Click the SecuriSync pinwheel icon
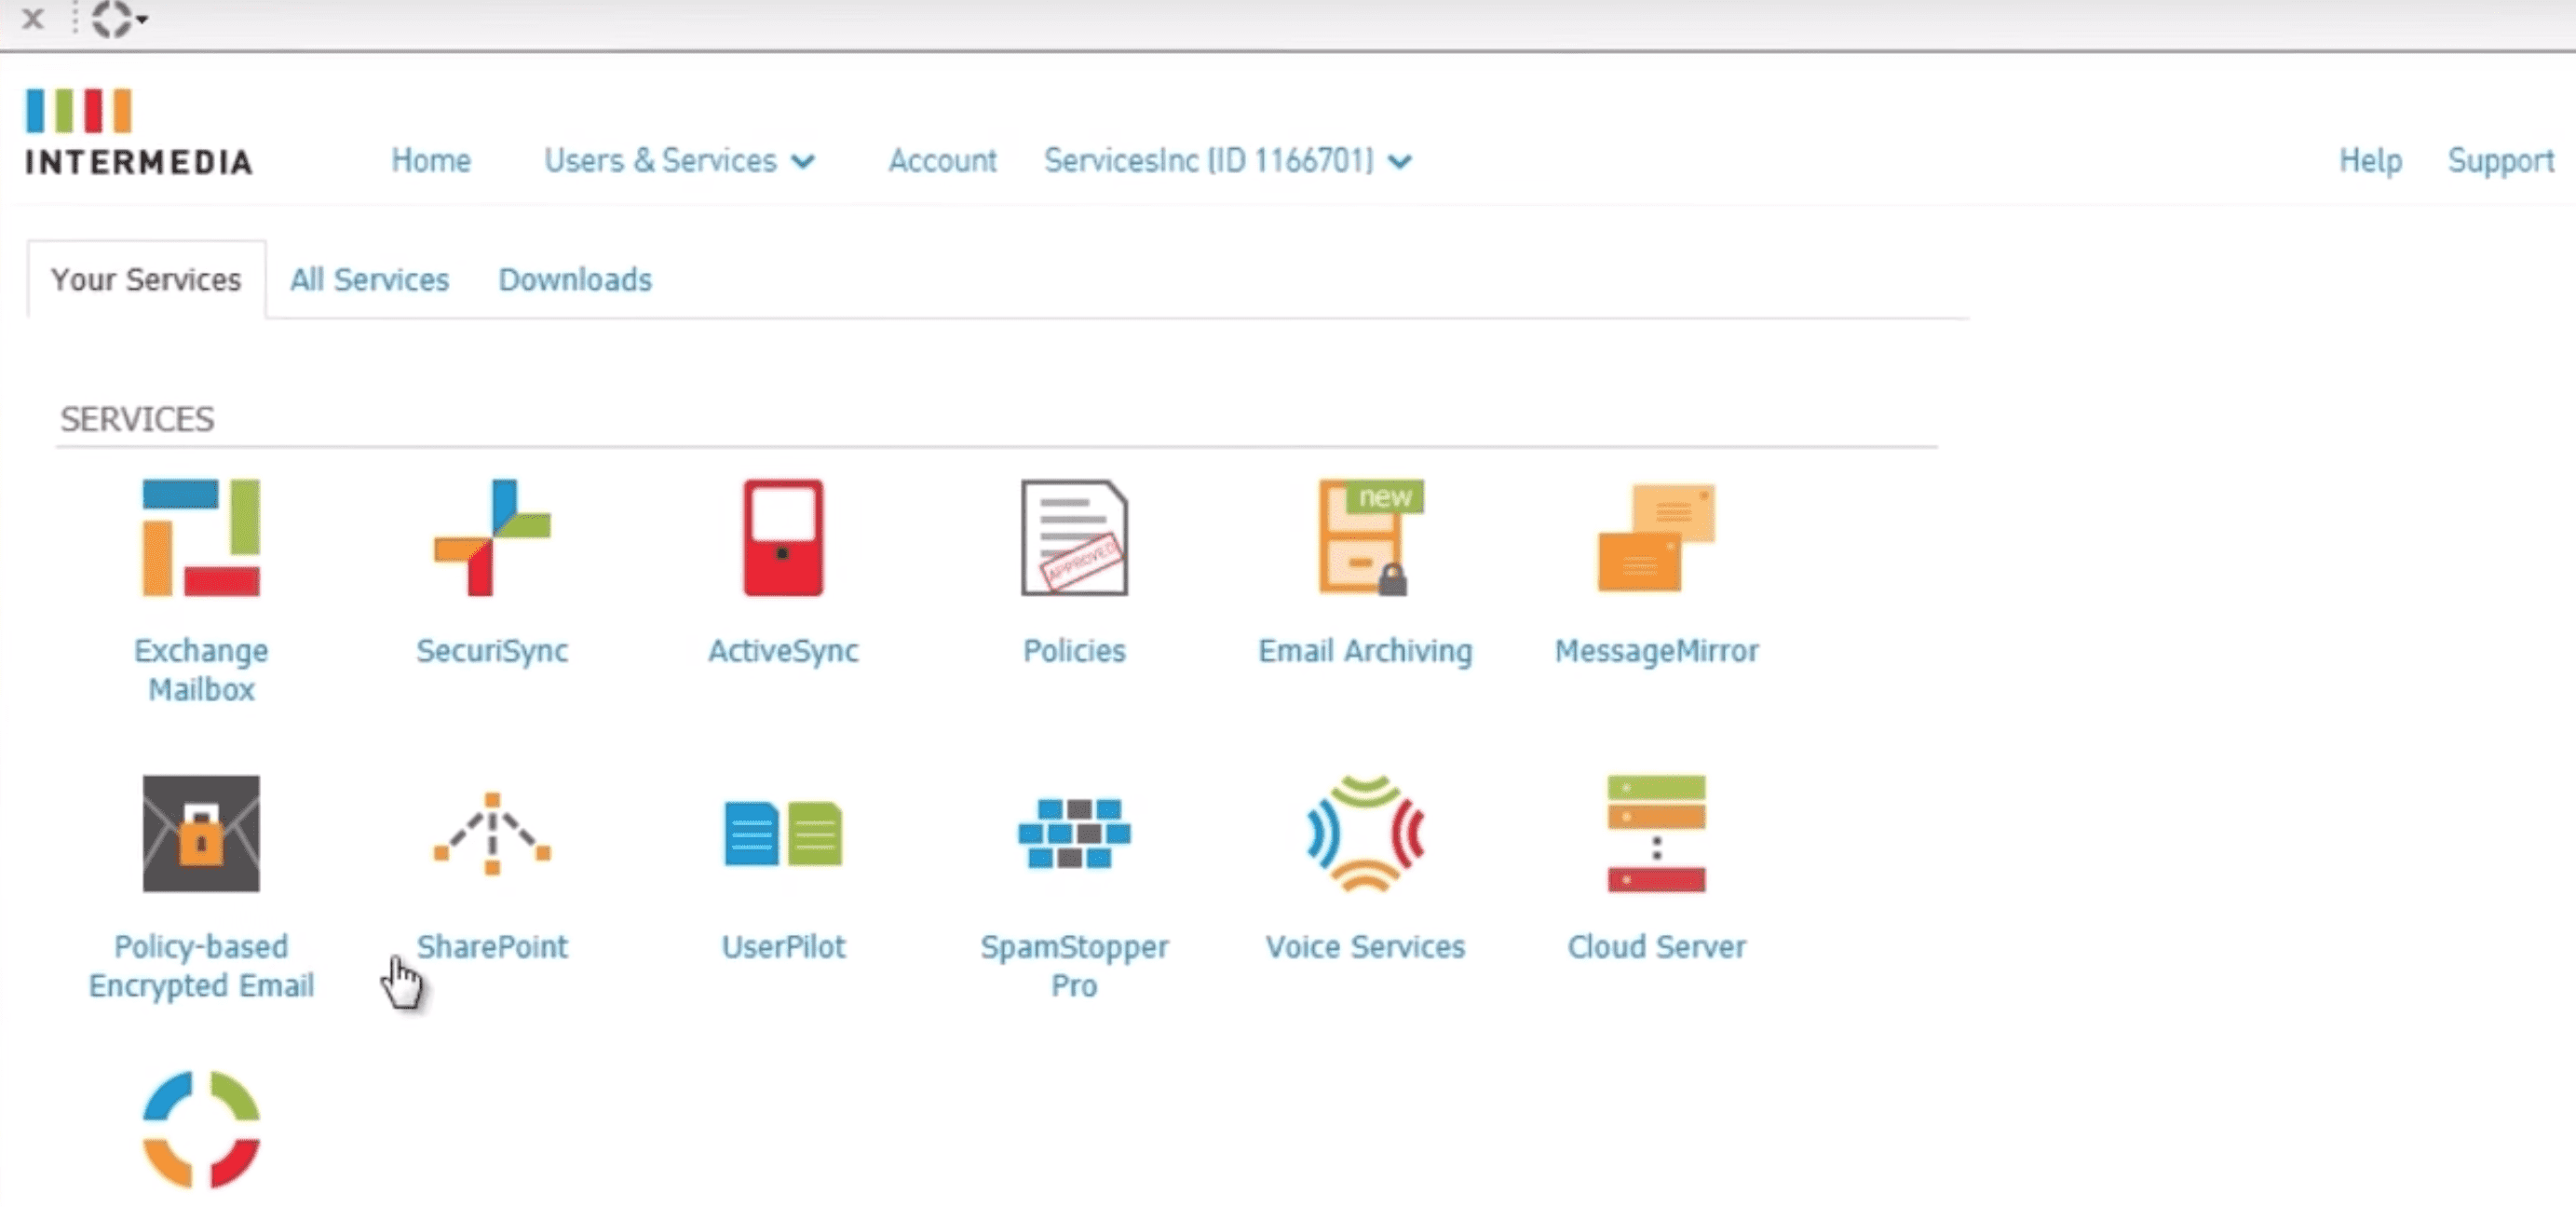Screen dimensions: 2576x1207 492,537
